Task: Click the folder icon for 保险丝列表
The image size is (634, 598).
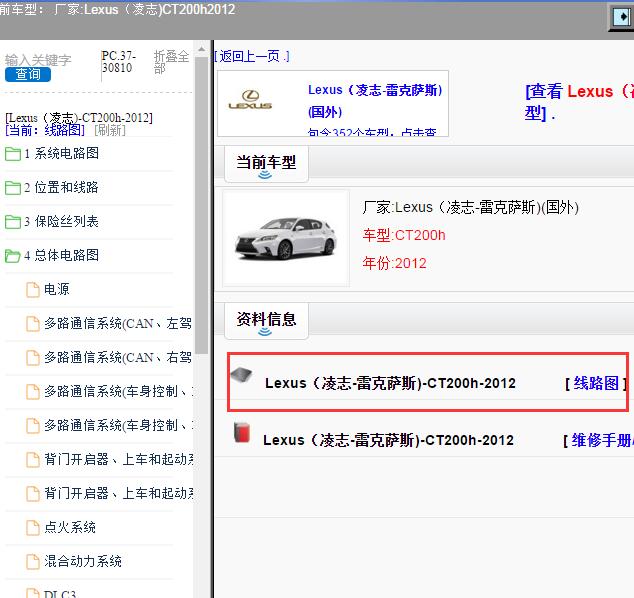Action: tap(13, 222)
